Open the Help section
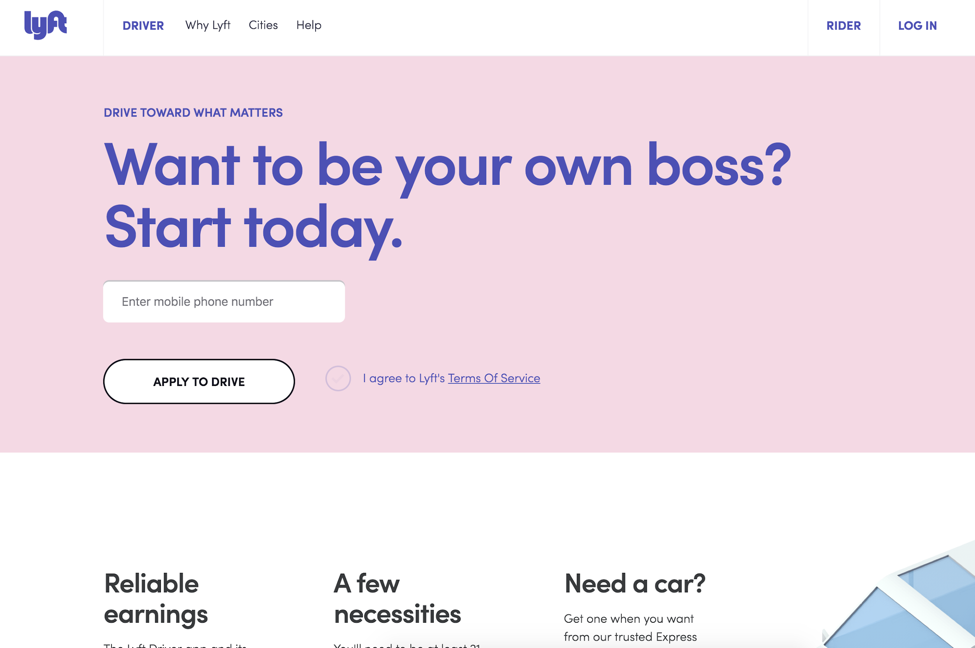 tap(309, 25)
